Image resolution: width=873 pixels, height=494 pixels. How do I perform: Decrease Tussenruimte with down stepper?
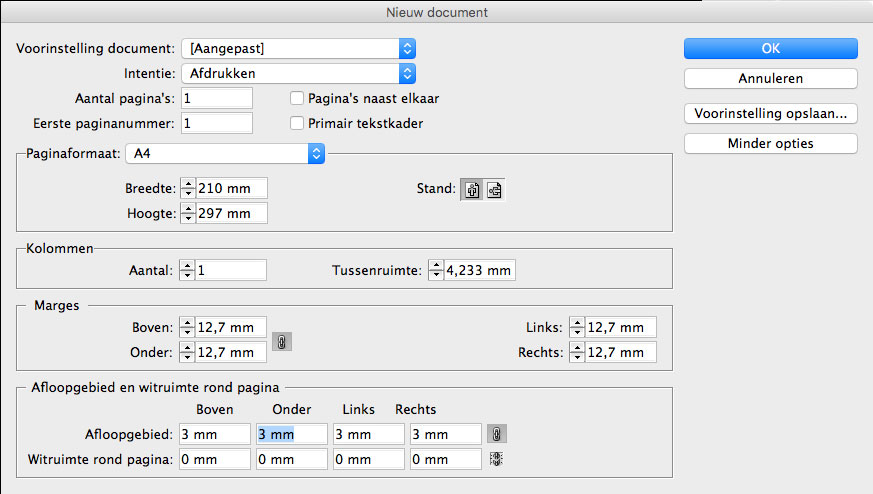point(436,275)
